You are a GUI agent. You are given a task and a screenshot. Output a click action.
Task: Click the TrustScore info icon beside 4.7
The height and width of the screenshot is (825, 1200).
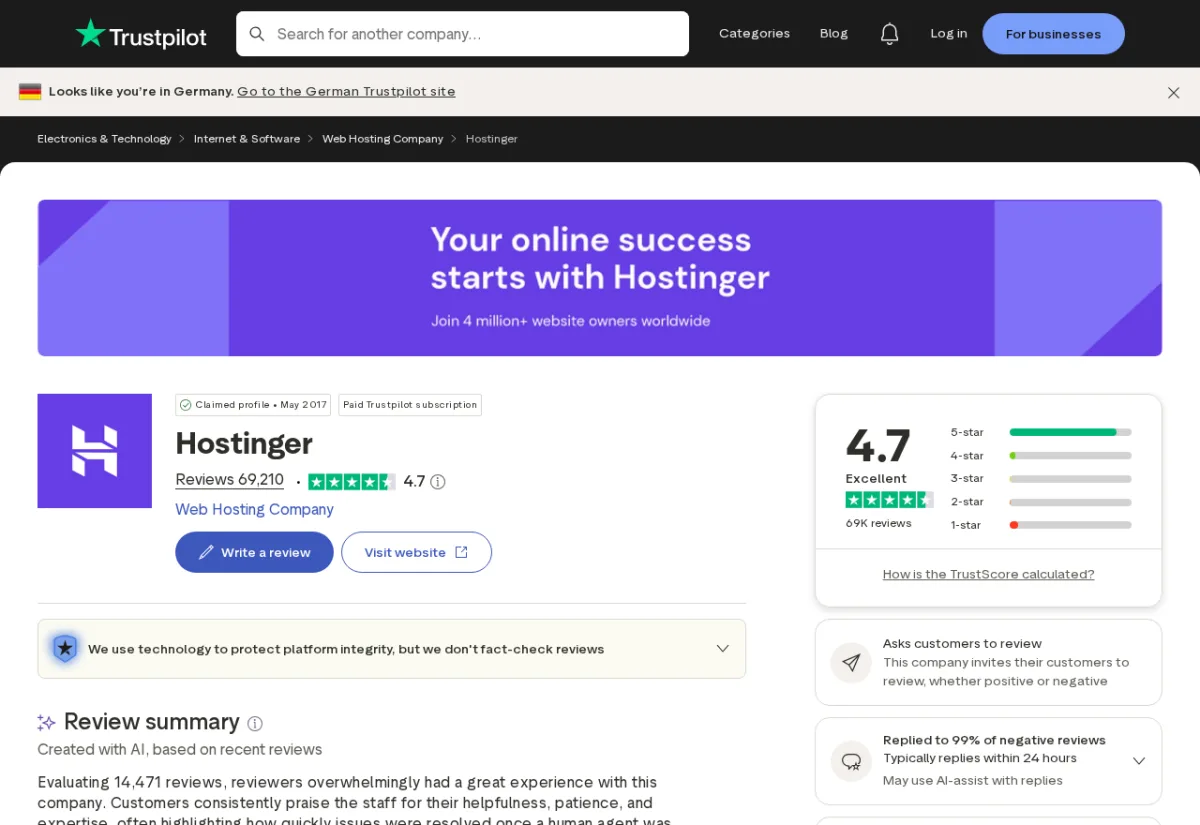438,482
